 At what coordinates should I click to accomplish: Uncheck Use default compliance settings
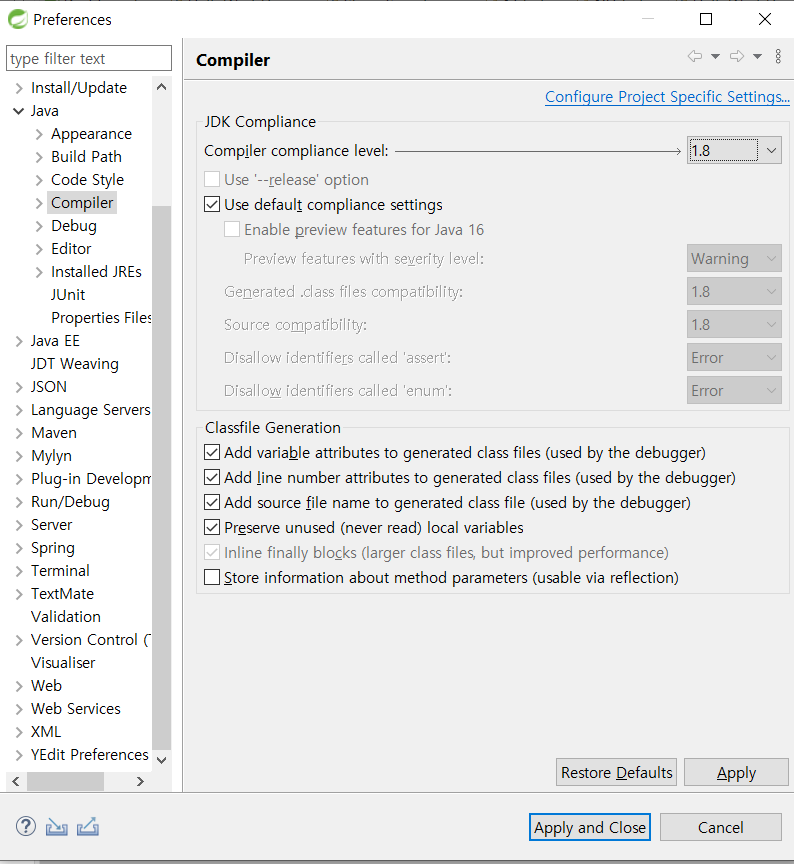point(212,204)
